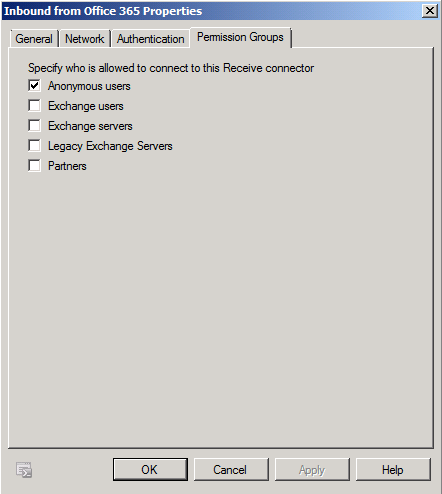Click the Cancel button
Screen dimensions: 442x494
coord(231,469)
